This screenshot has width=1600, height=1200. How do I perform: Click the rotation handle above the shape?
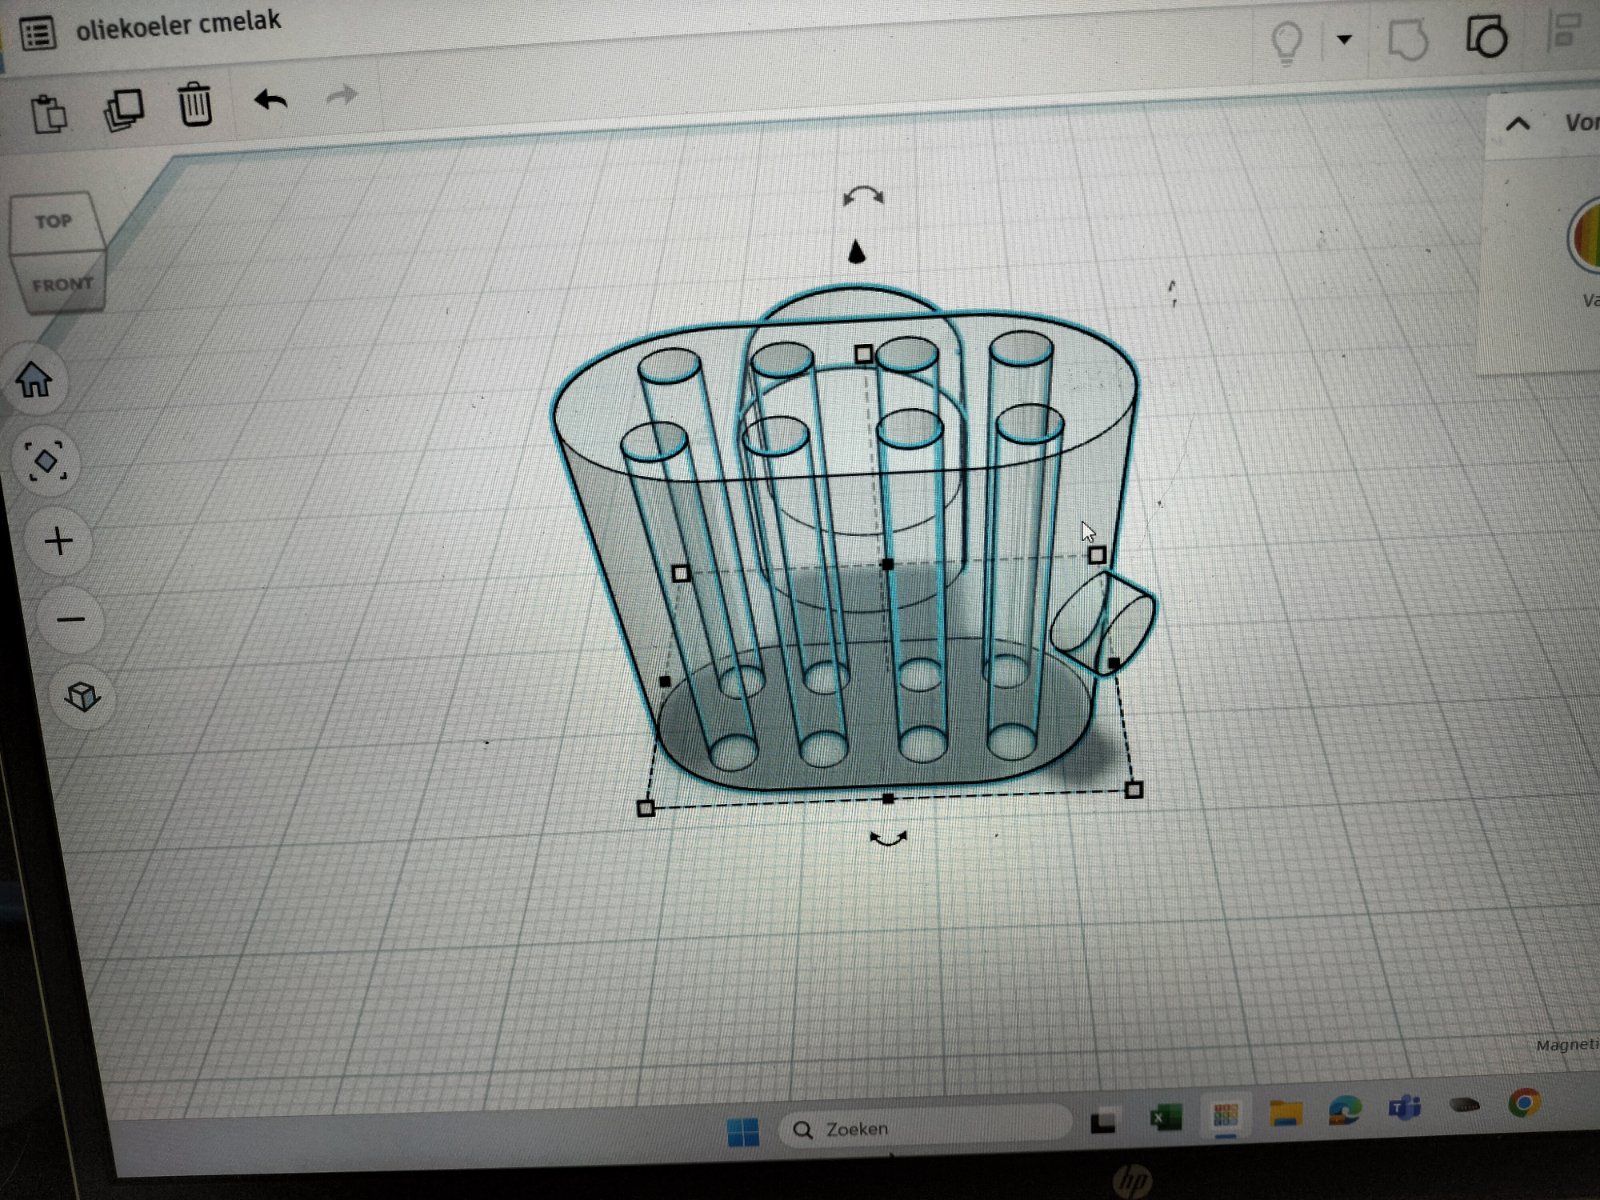862,196
